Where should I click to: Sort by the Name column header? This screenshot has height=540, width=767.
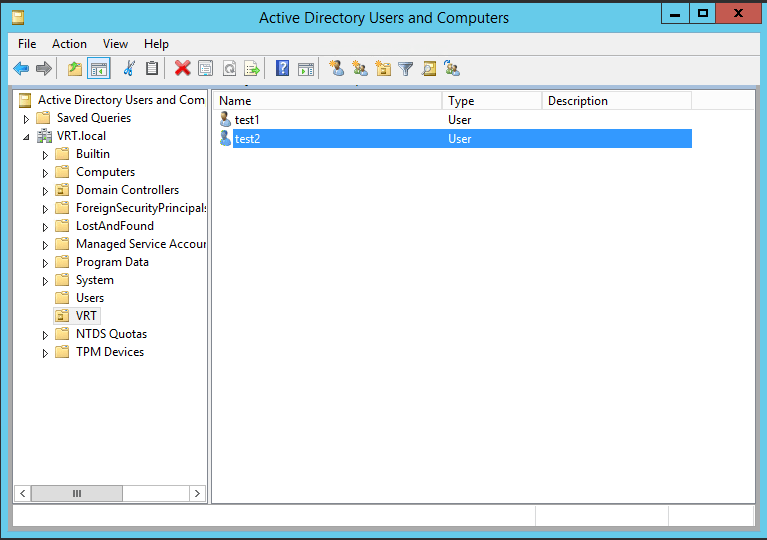coord(328,101)
